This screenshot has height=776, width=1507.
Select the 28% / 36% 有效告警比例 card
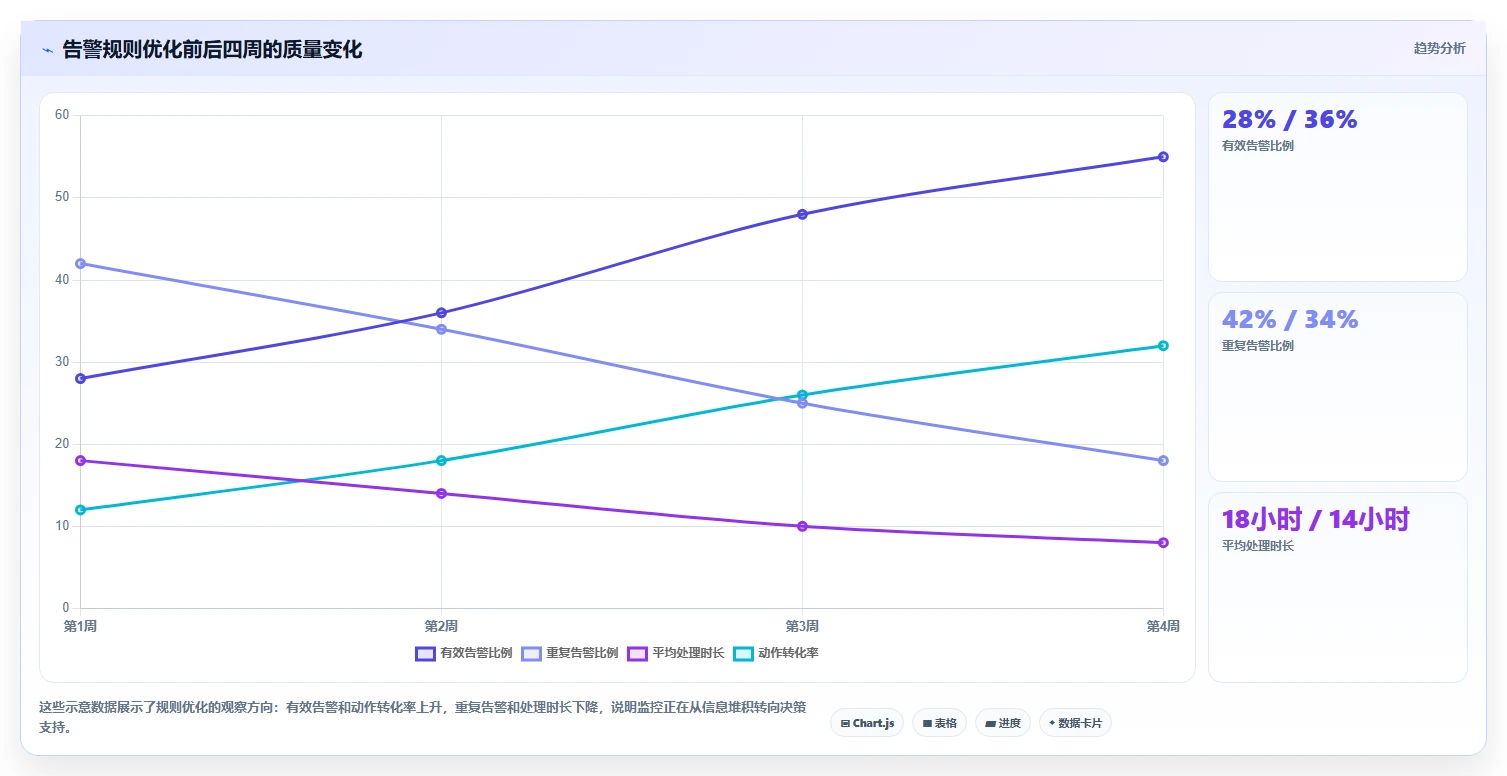point(1337,187)
